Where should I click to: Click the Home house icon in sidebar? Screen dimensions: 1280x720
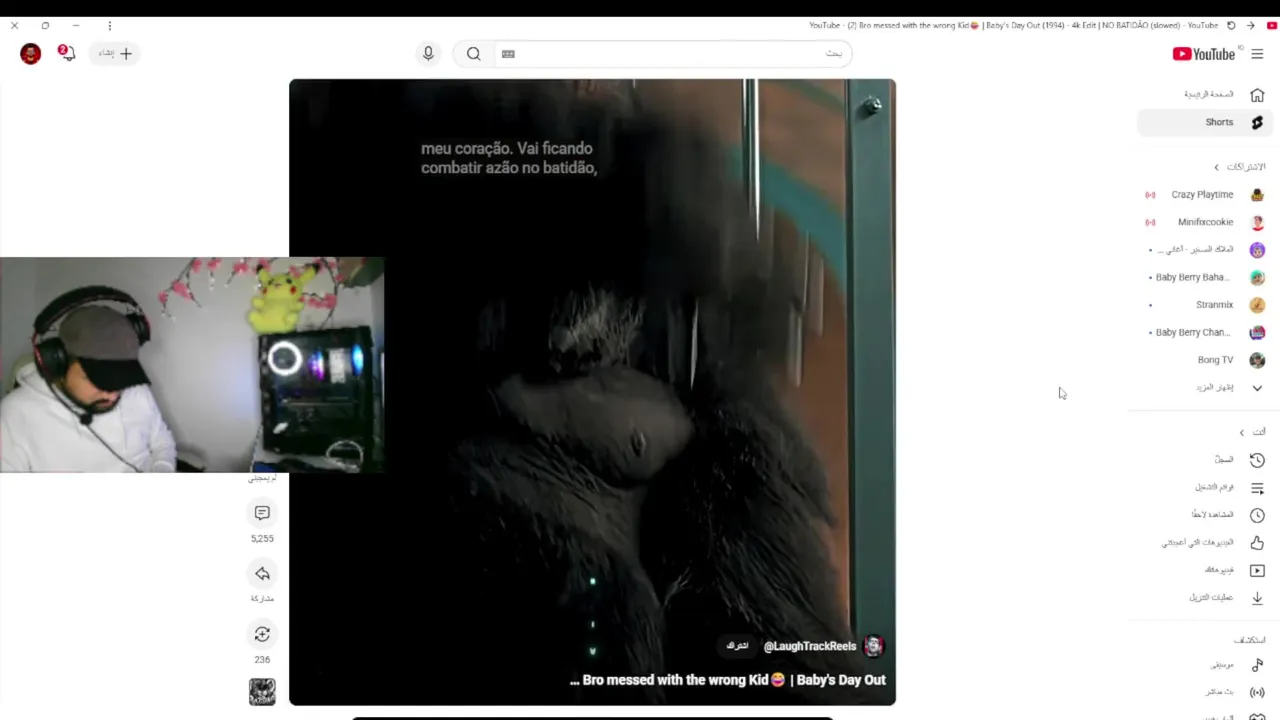click(1257, 94)
